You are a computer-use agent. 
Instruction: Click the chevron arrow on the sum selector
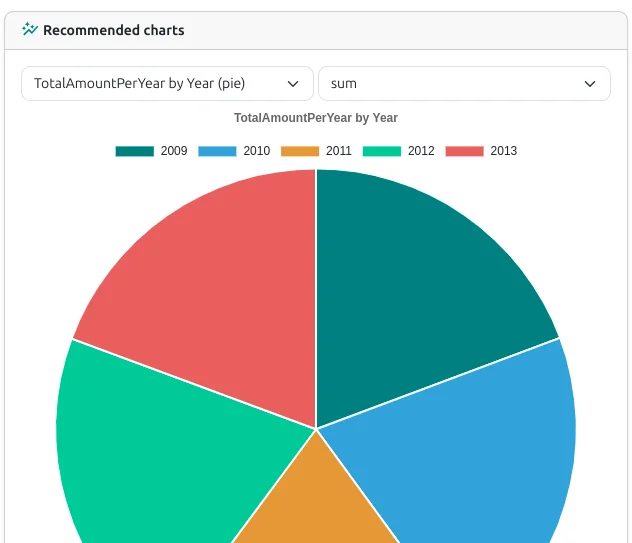tap(590, 83)
